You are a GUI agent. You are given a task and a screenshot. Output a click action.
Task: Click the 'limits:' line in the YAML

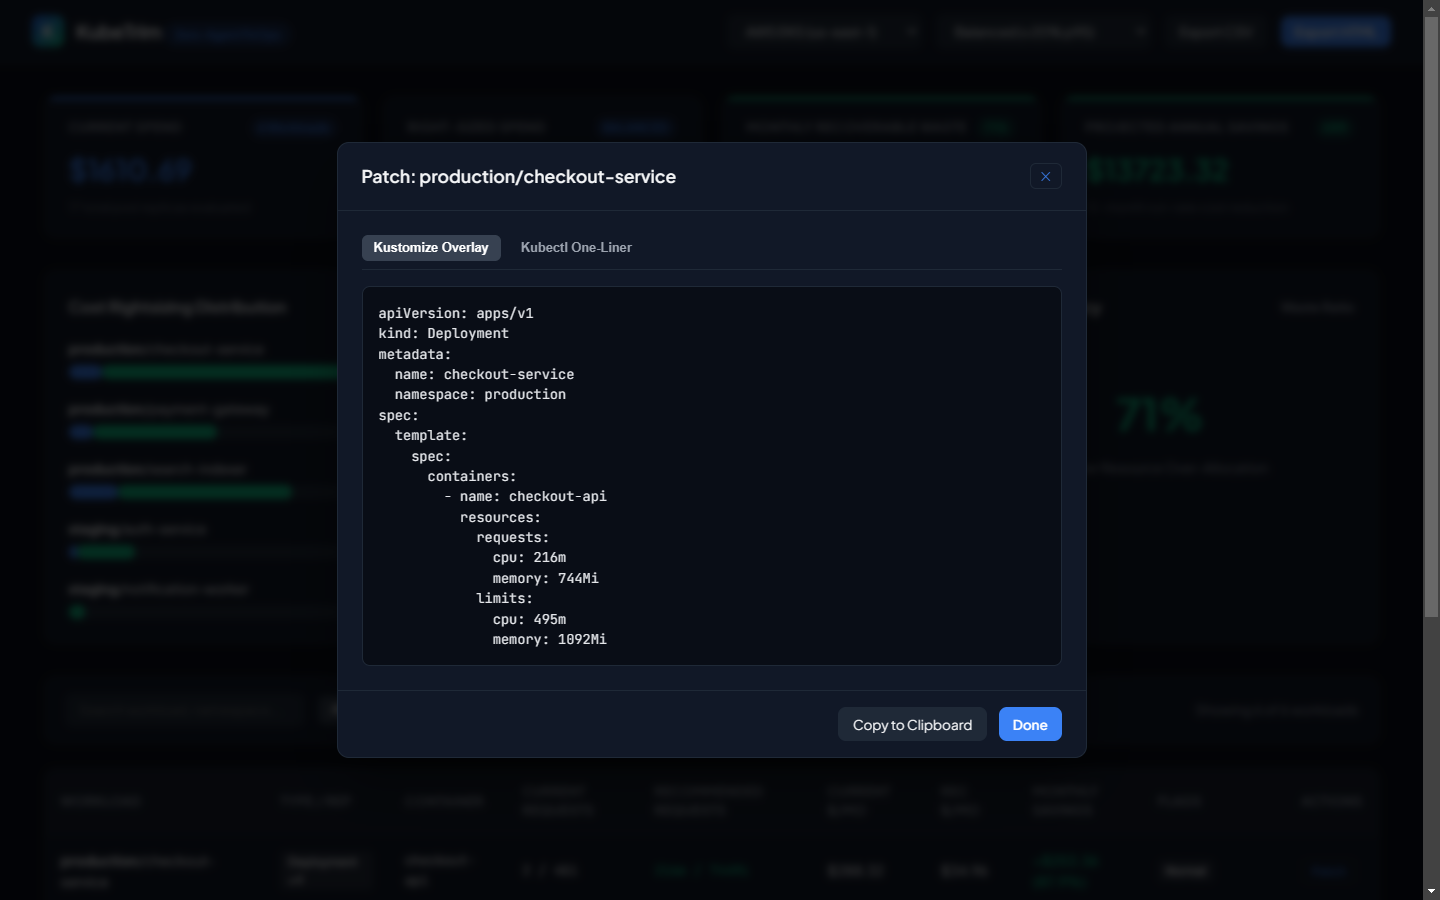point(504,598)
